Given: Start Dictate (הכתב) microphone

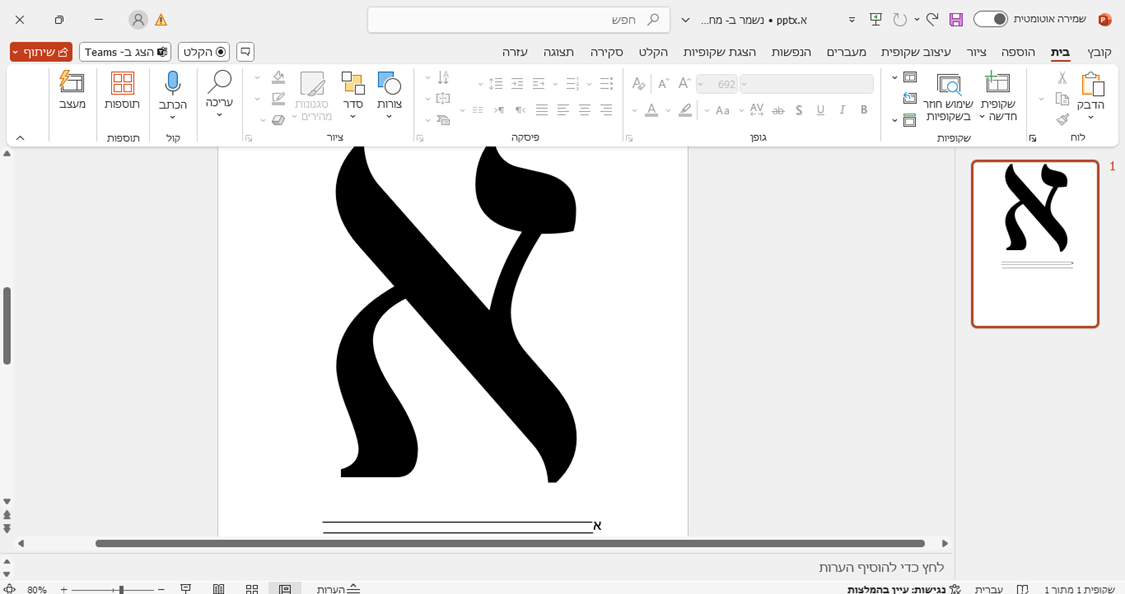Looking at the screenshot, I should (173, 84).
